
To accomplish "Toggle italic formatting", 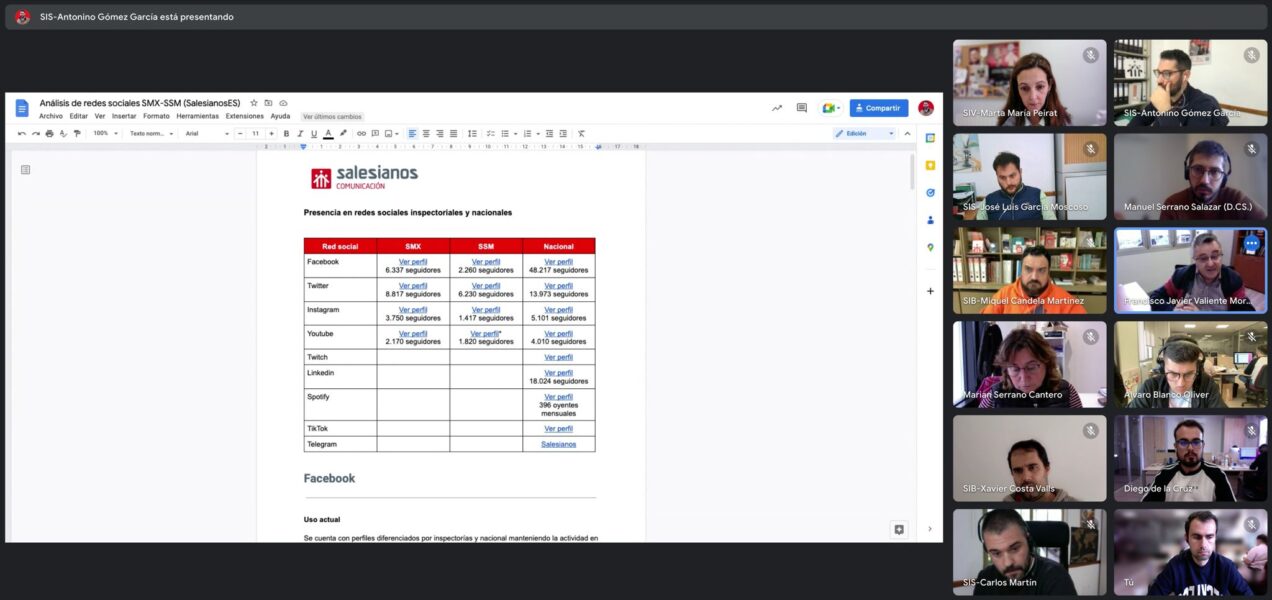I will click(x=300, y=133).
